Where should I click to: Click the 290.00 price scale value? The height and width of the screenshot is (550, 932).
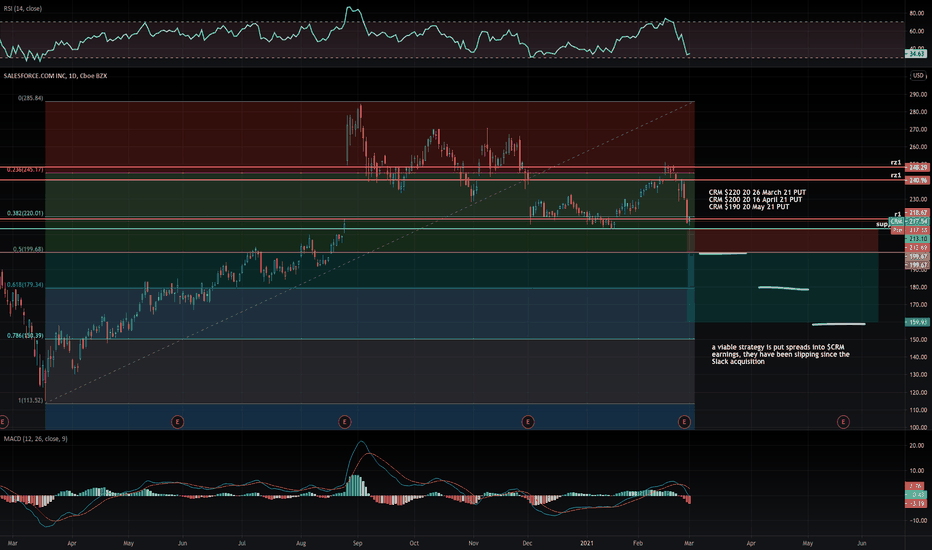pos(918,95)
